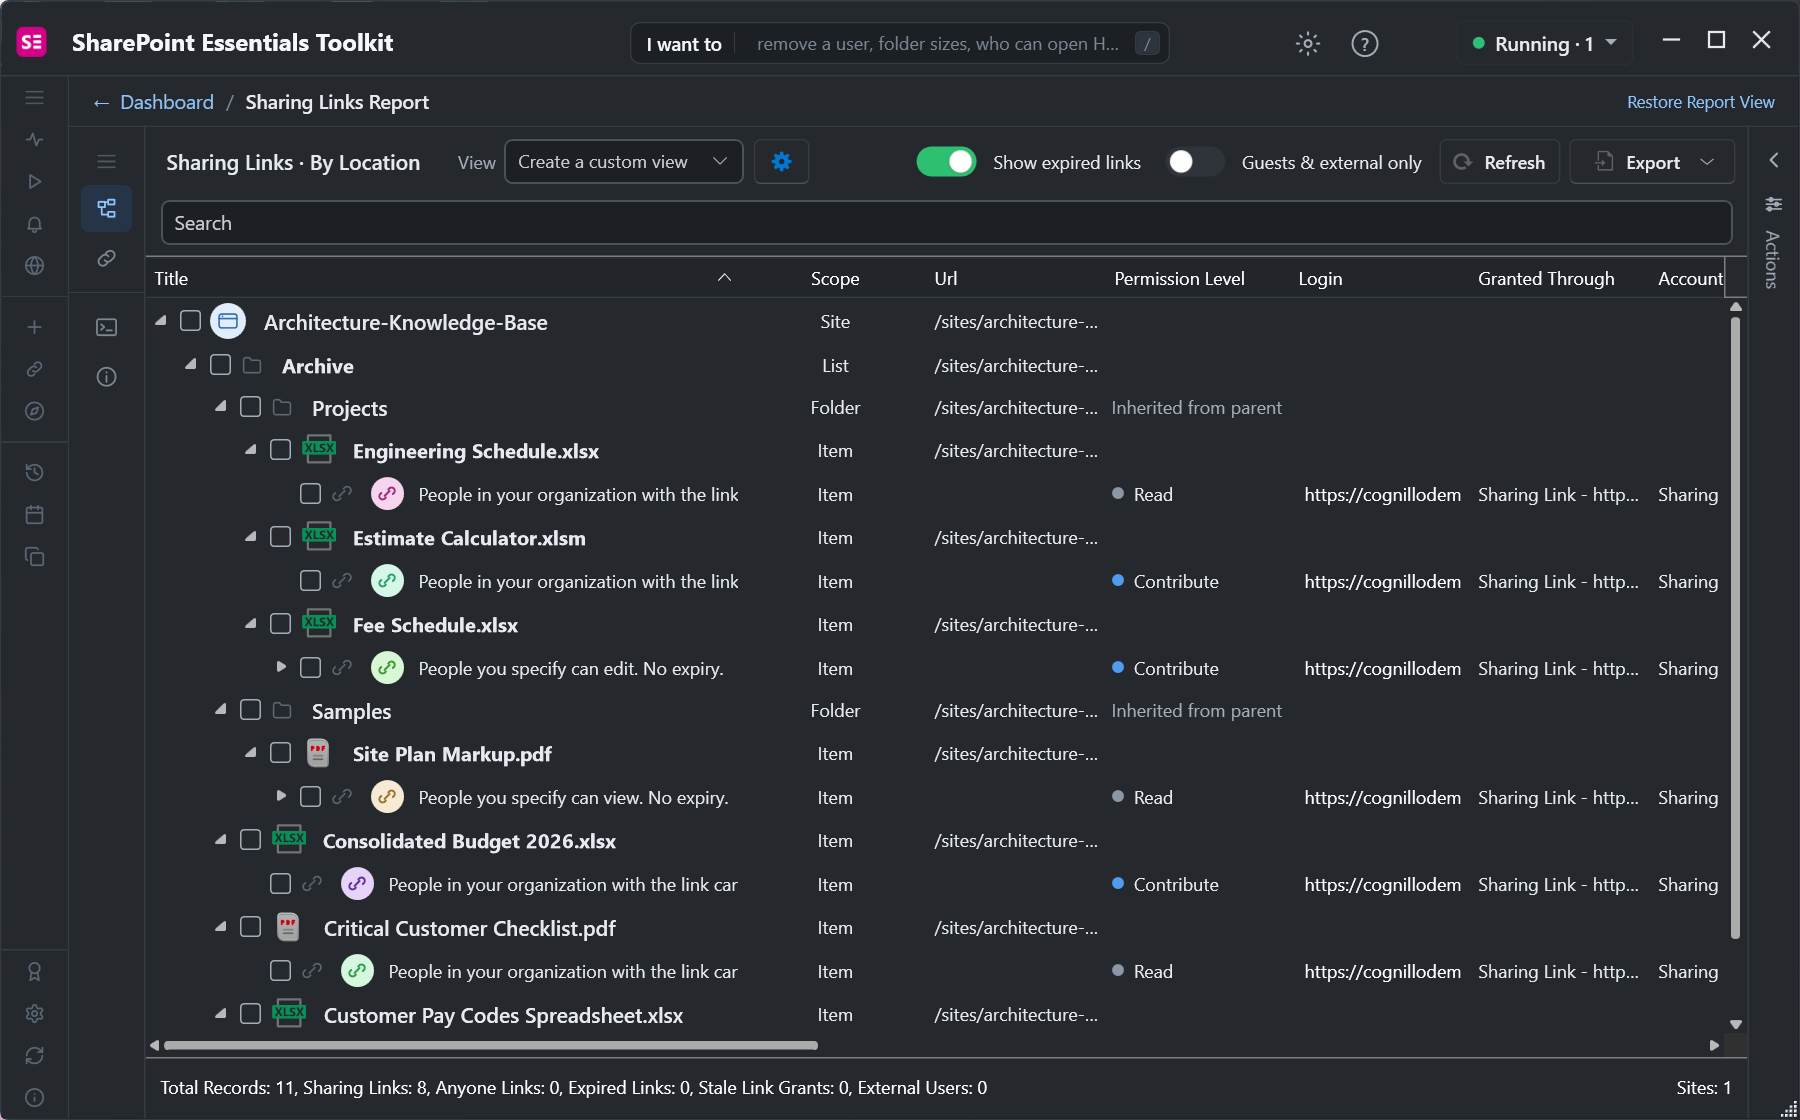1800x1120 pixels.
Task: Open the globe icon in sidebar
Action: (34, 266)
